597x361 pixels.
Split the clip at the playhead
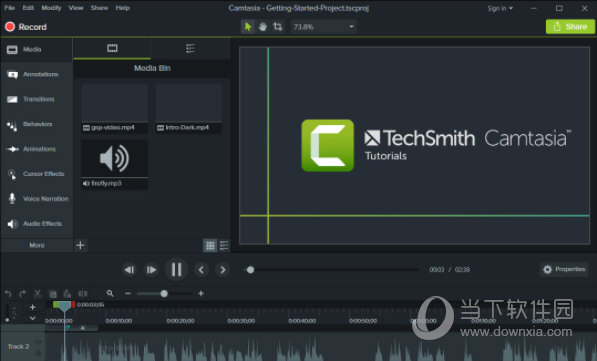point(83,294)
